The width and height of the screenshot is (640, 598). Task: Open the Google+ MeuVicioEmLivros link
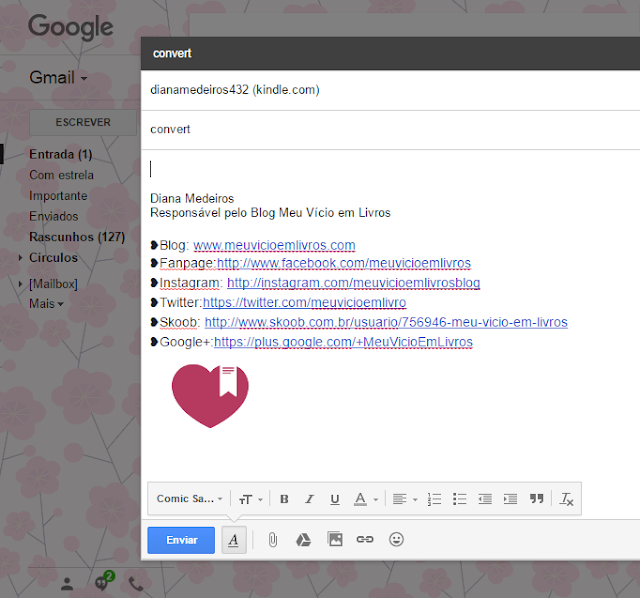click(x=343, y=342)
